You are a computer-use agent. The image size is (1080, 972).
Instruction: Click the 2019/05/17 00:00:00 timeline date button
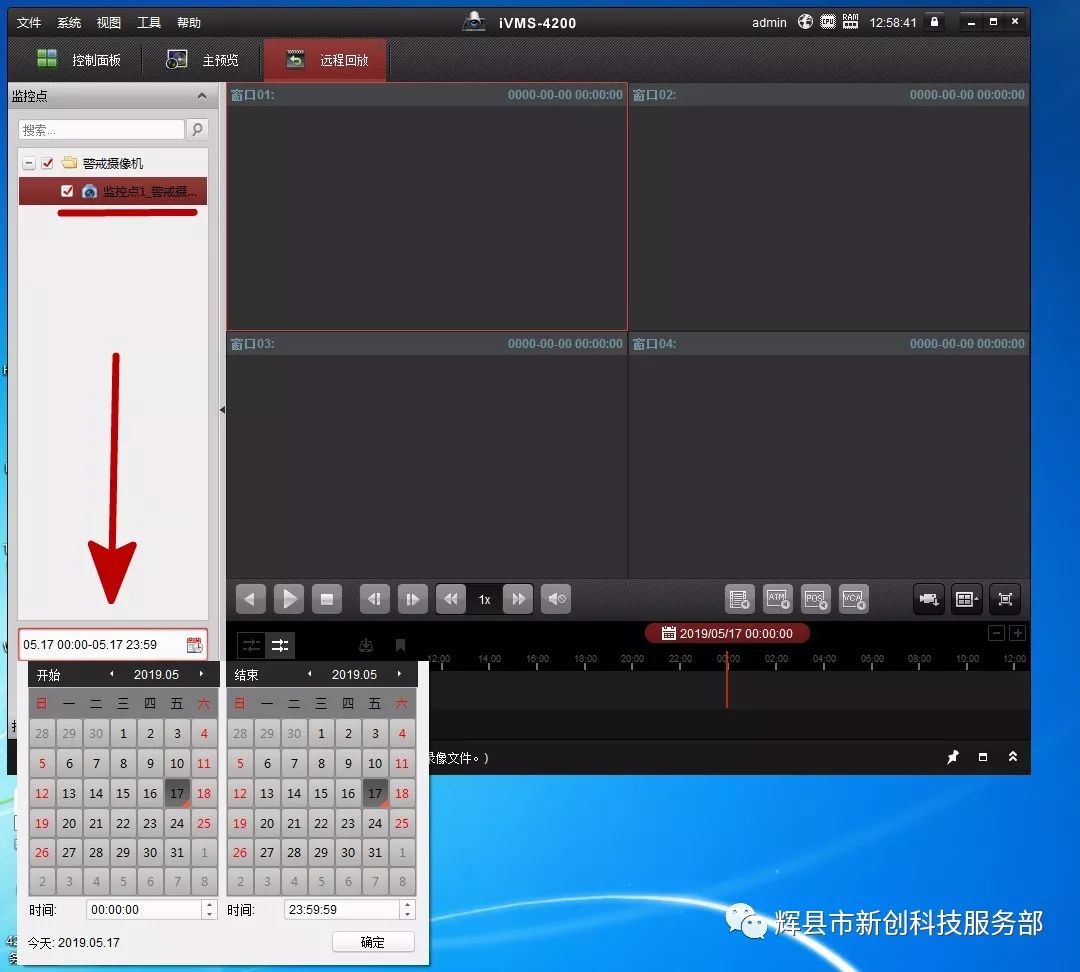[727, 633]
